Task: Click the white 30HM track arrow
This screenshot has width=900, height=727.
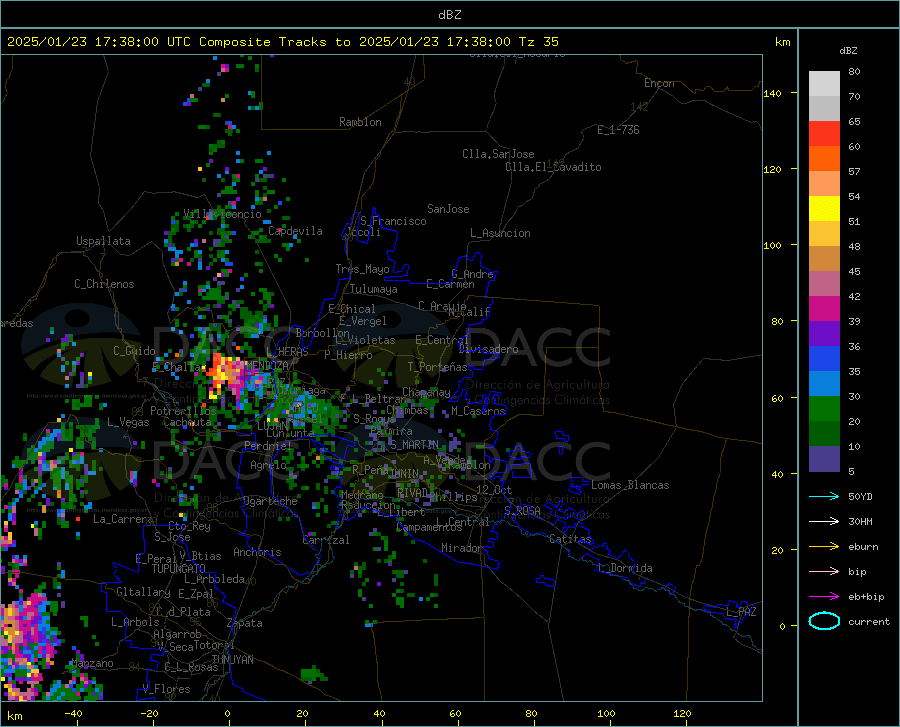Action: tap(824, 522)
